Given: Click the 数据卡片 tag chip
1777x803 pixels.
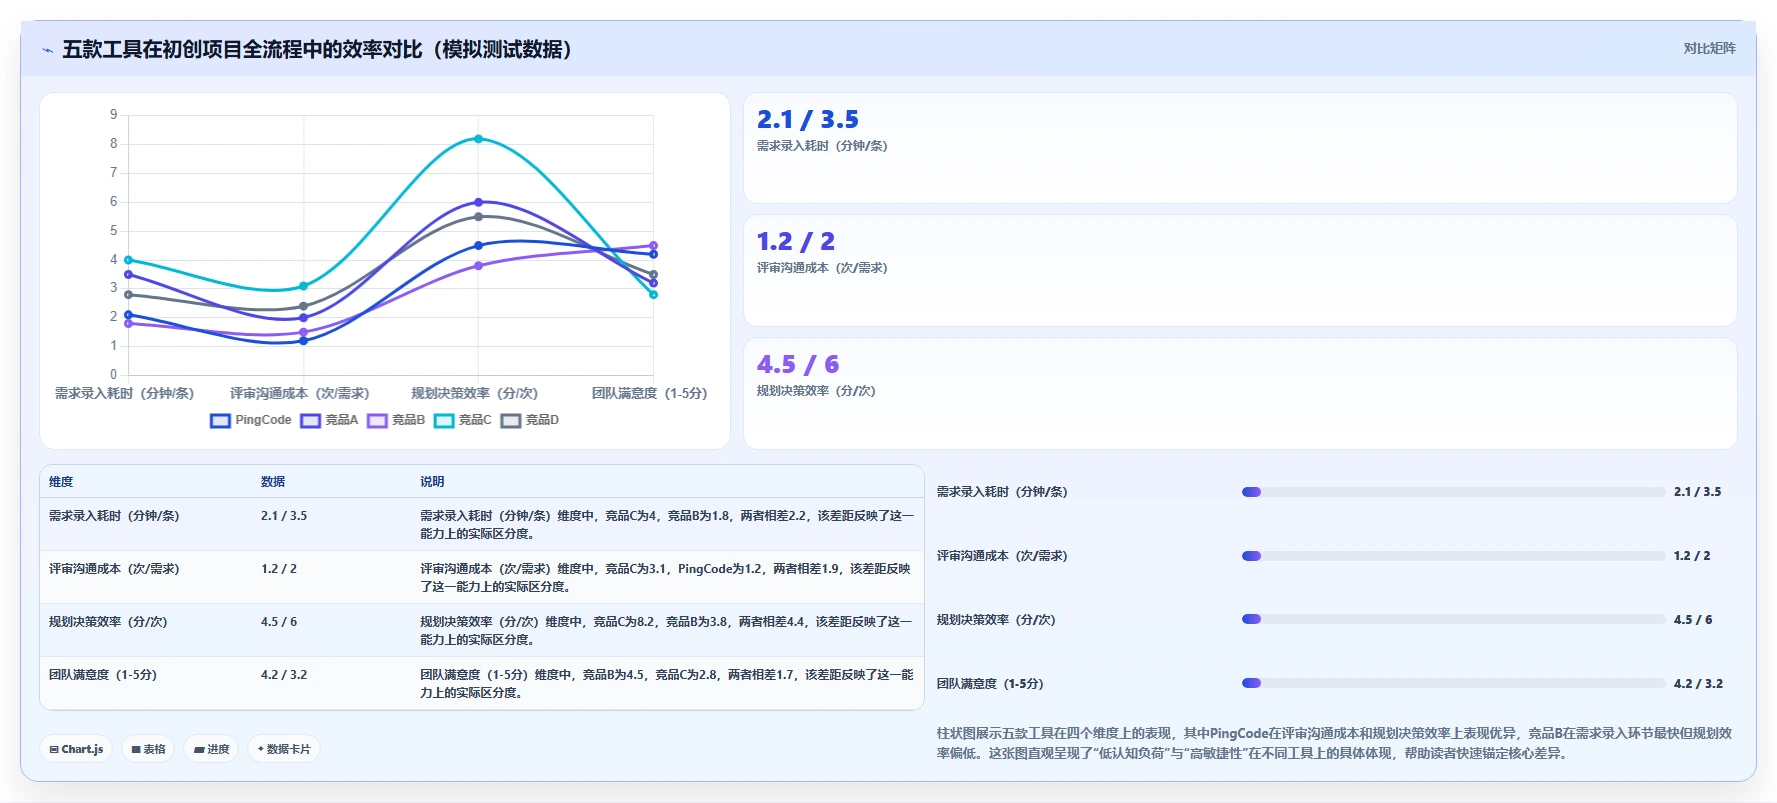Looking at the screenshot, I should [x=284, y=749].
